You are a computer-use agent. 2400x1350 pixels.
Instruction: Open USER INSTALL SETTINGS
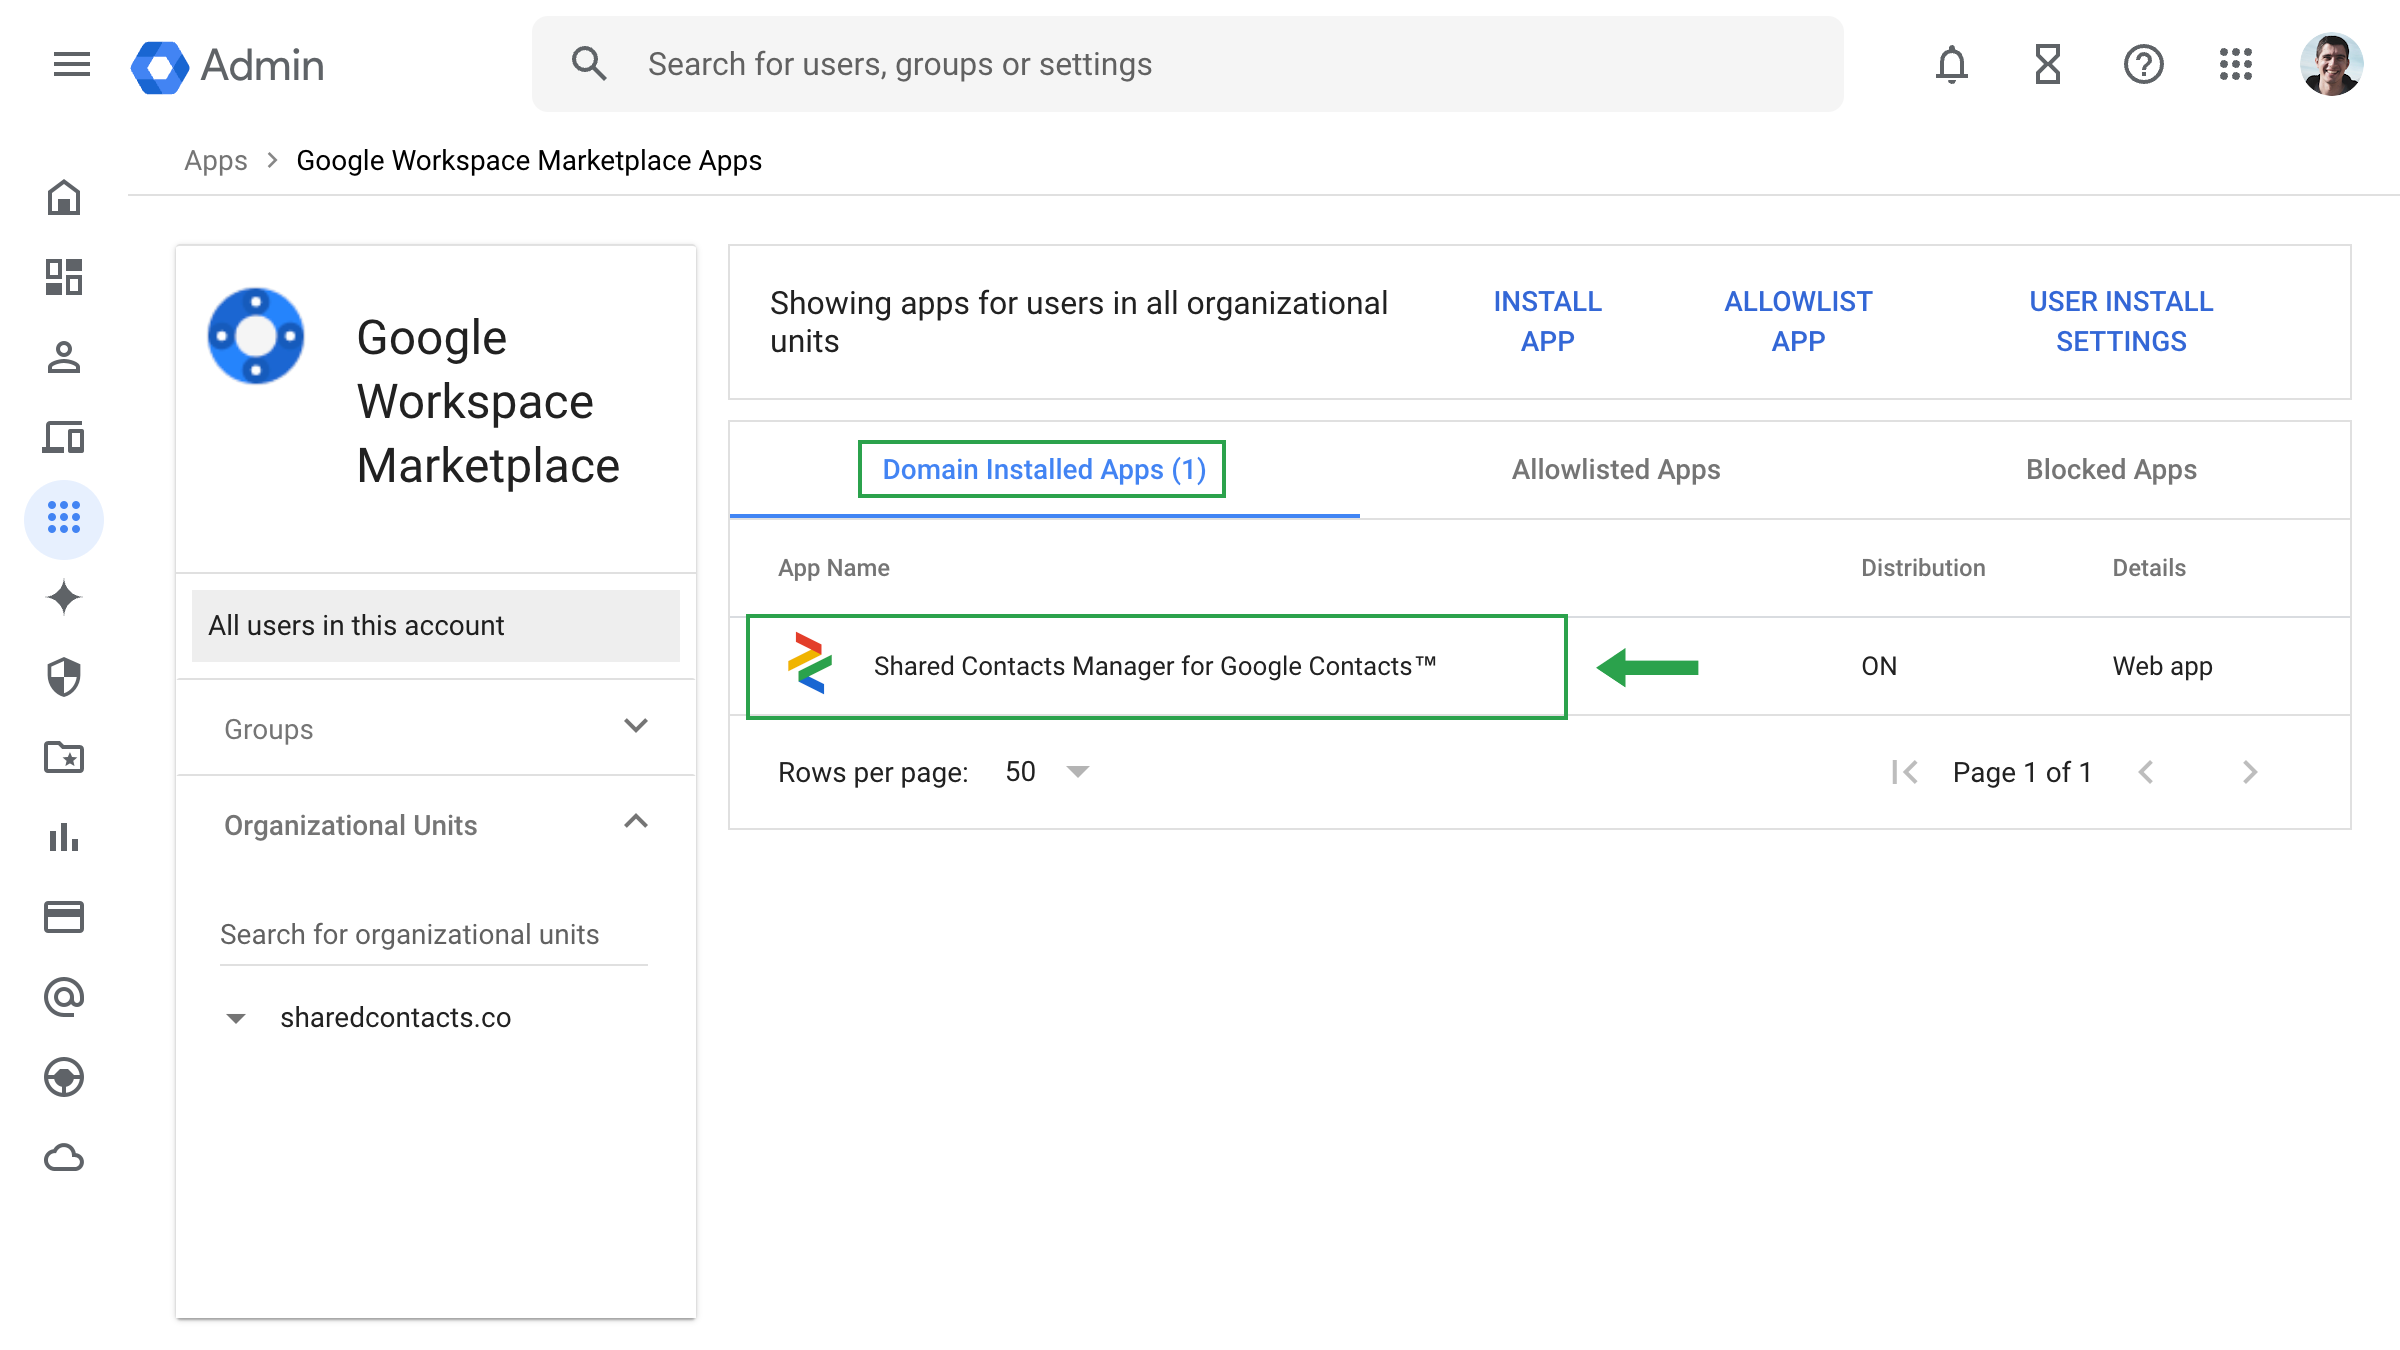pyautogui.click(x=2121, y=321)
